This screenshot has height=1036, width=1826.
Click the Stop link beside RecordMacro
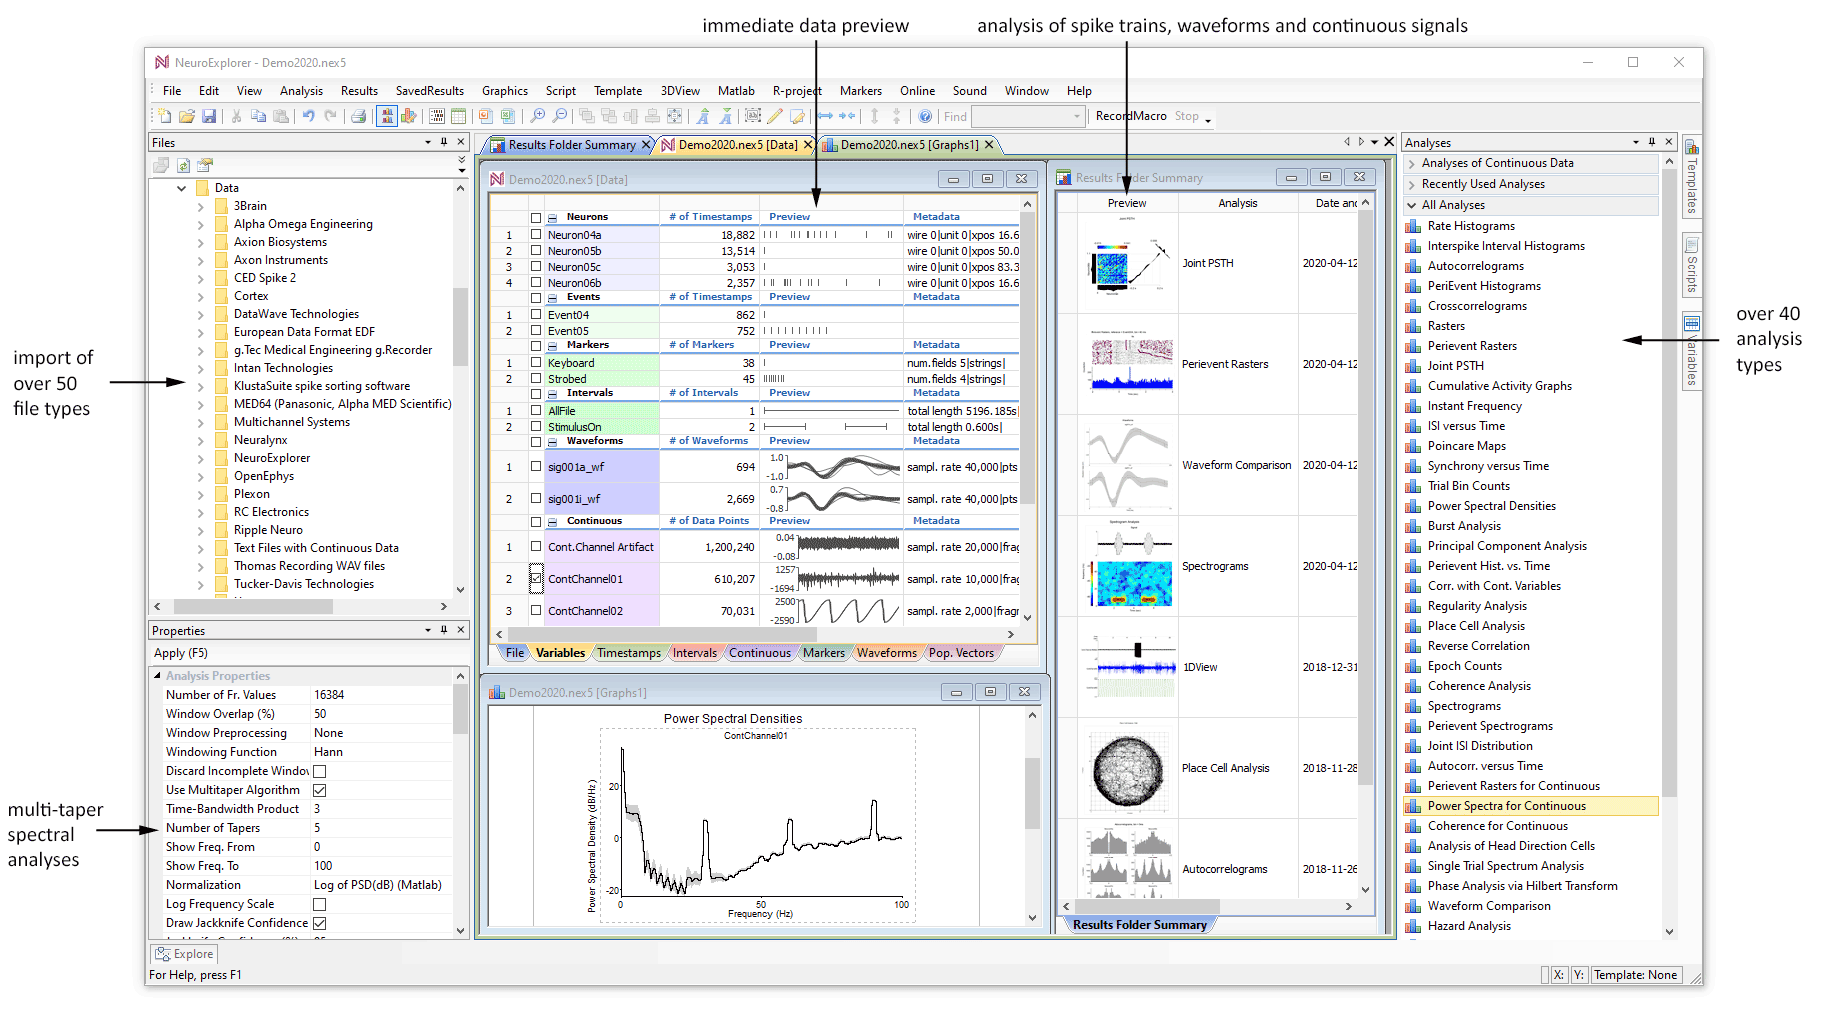(1189, 116)
